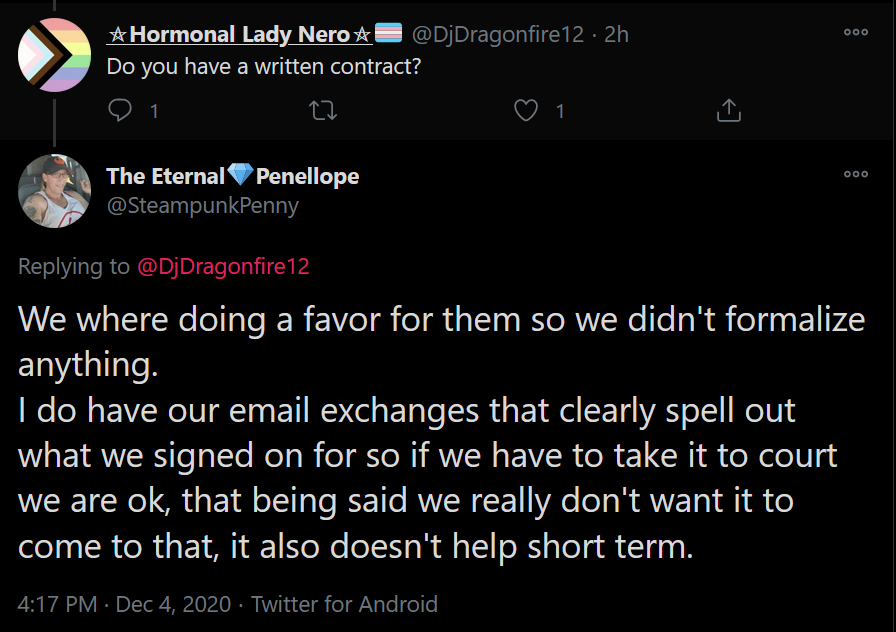Viewport: 896px width, 632px height.
Task: Click the 2h timestamp on first tweet
Action: tap(617, 34)
